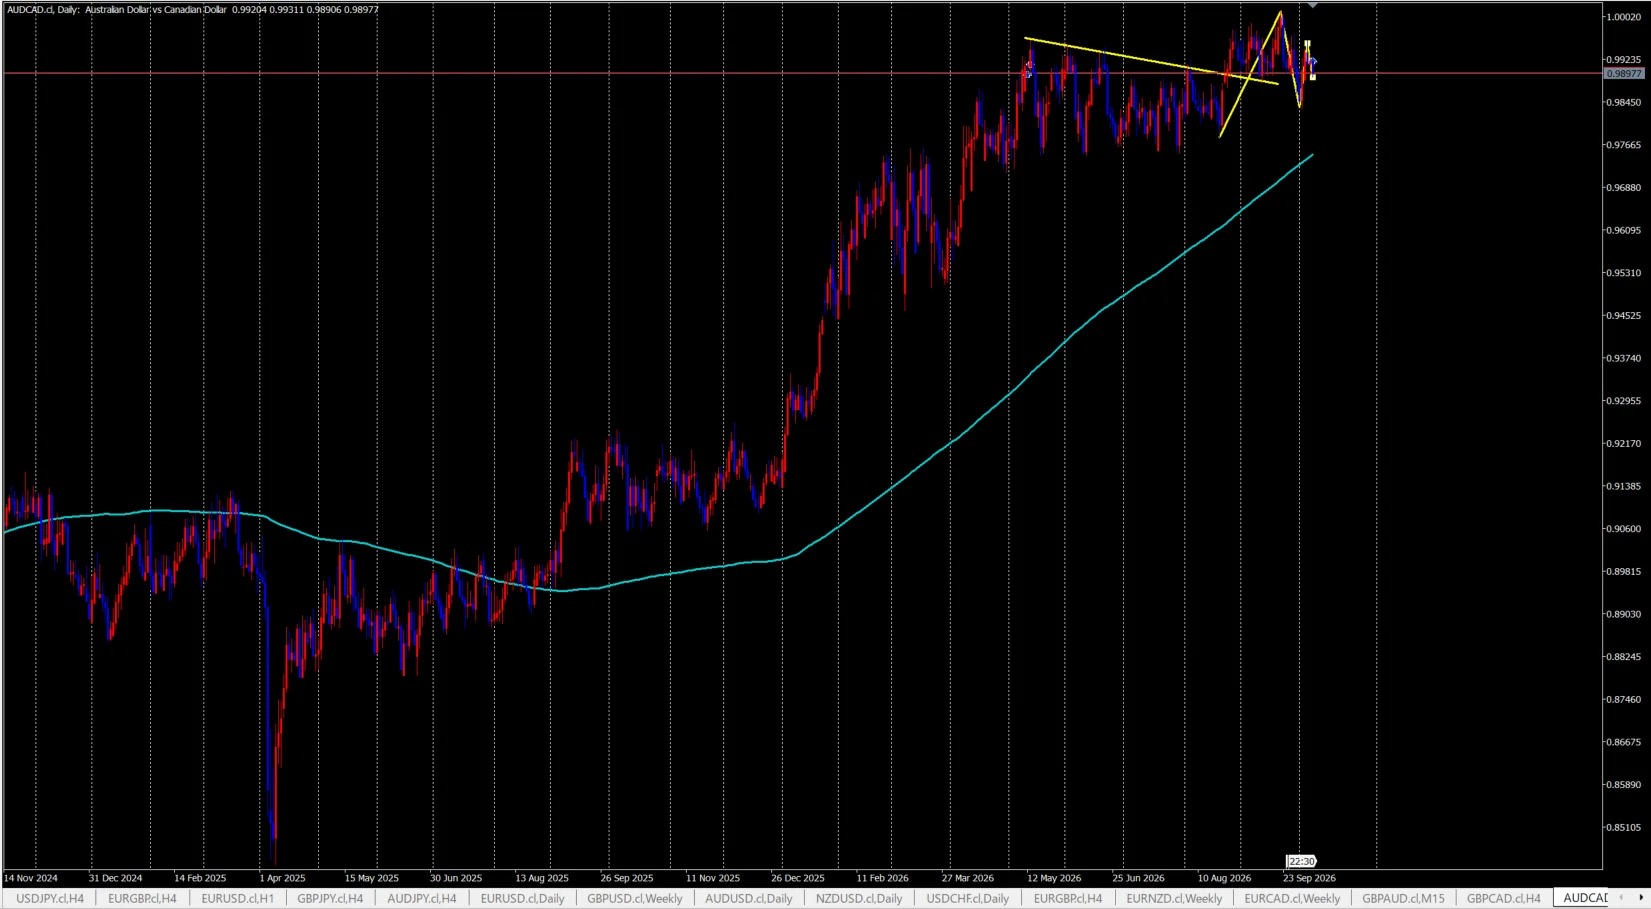Click the 26 Dec 2025 date label
The width and height of the screenshot is (1651, 909).
tap(797, 878)
